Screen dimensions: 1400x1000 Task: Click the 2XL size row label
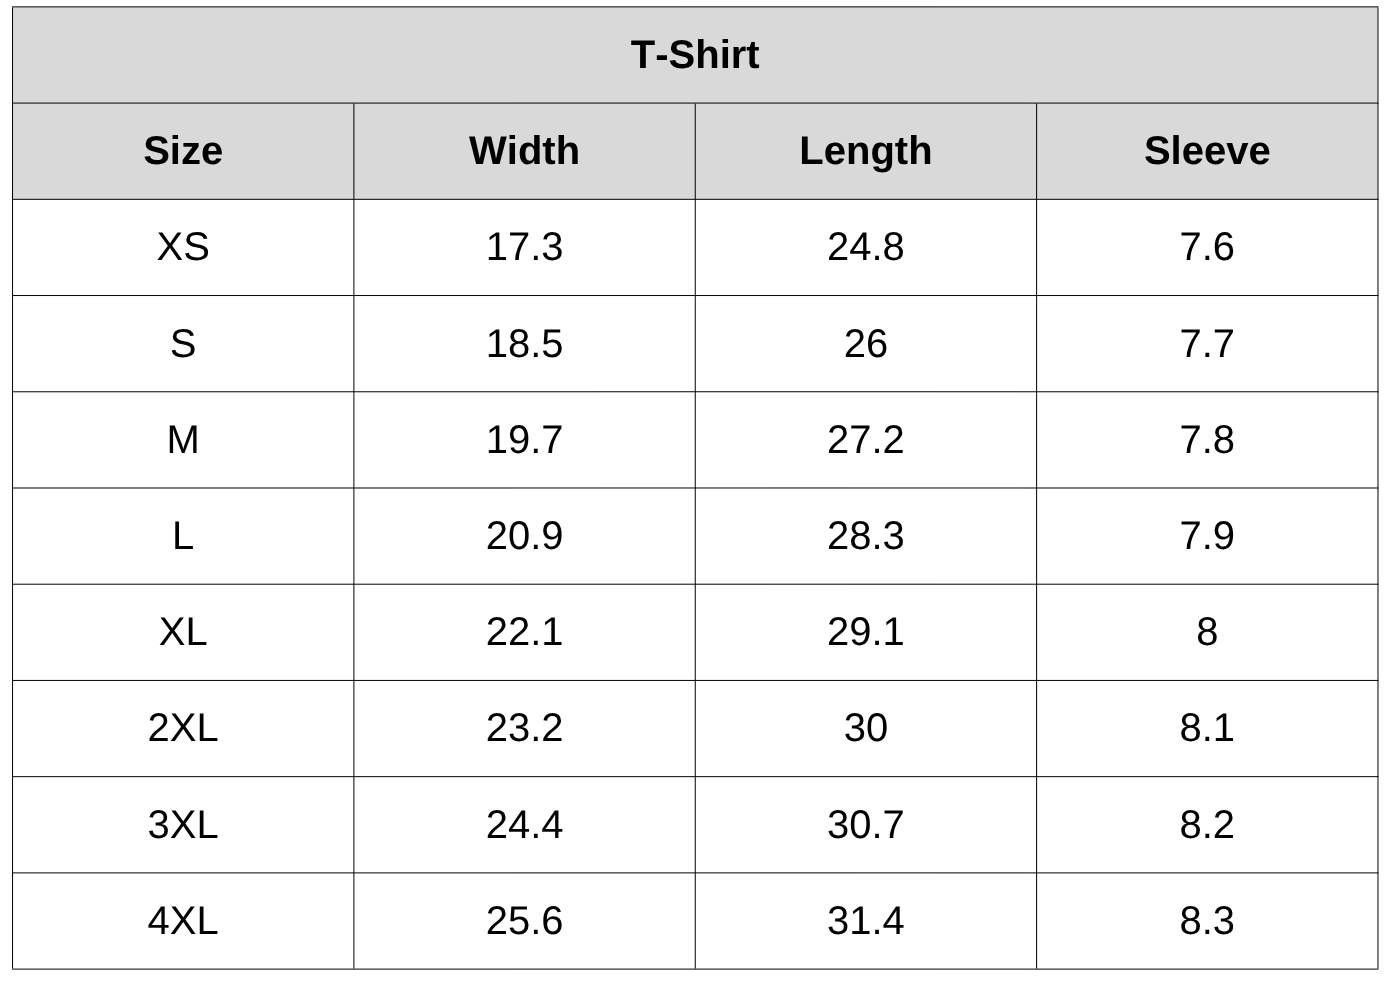(x=183, y=728)
